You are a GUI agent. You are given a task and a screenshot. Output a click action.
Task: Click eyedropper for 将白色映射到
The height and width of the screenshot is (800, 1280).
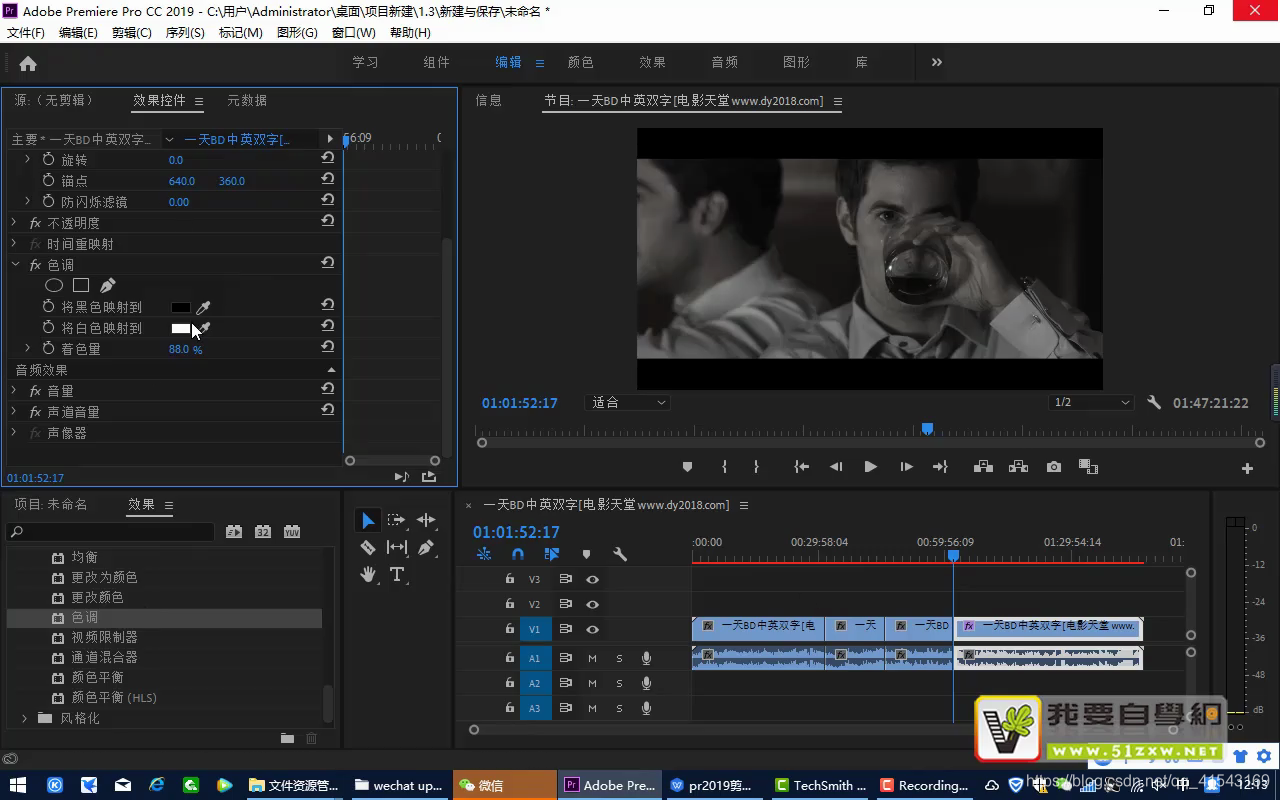[203, 328]
